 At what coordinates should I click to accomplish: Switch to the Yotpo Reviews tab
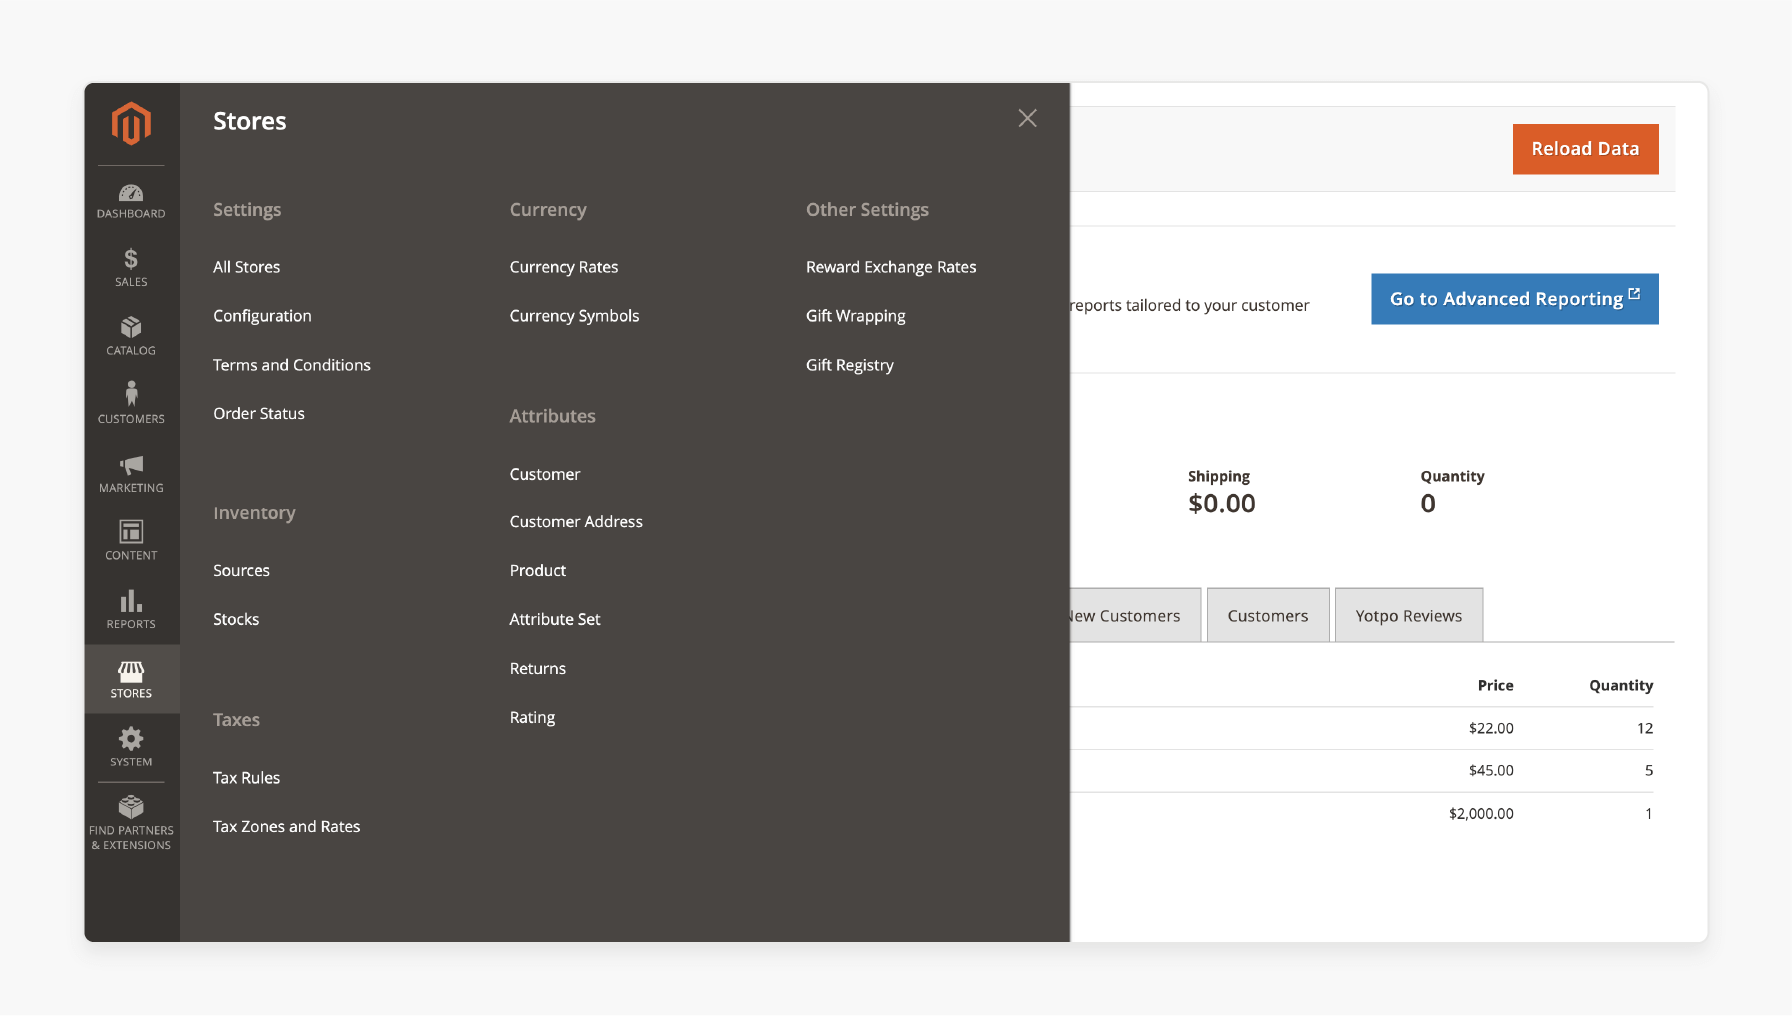tap(1408, 616)
